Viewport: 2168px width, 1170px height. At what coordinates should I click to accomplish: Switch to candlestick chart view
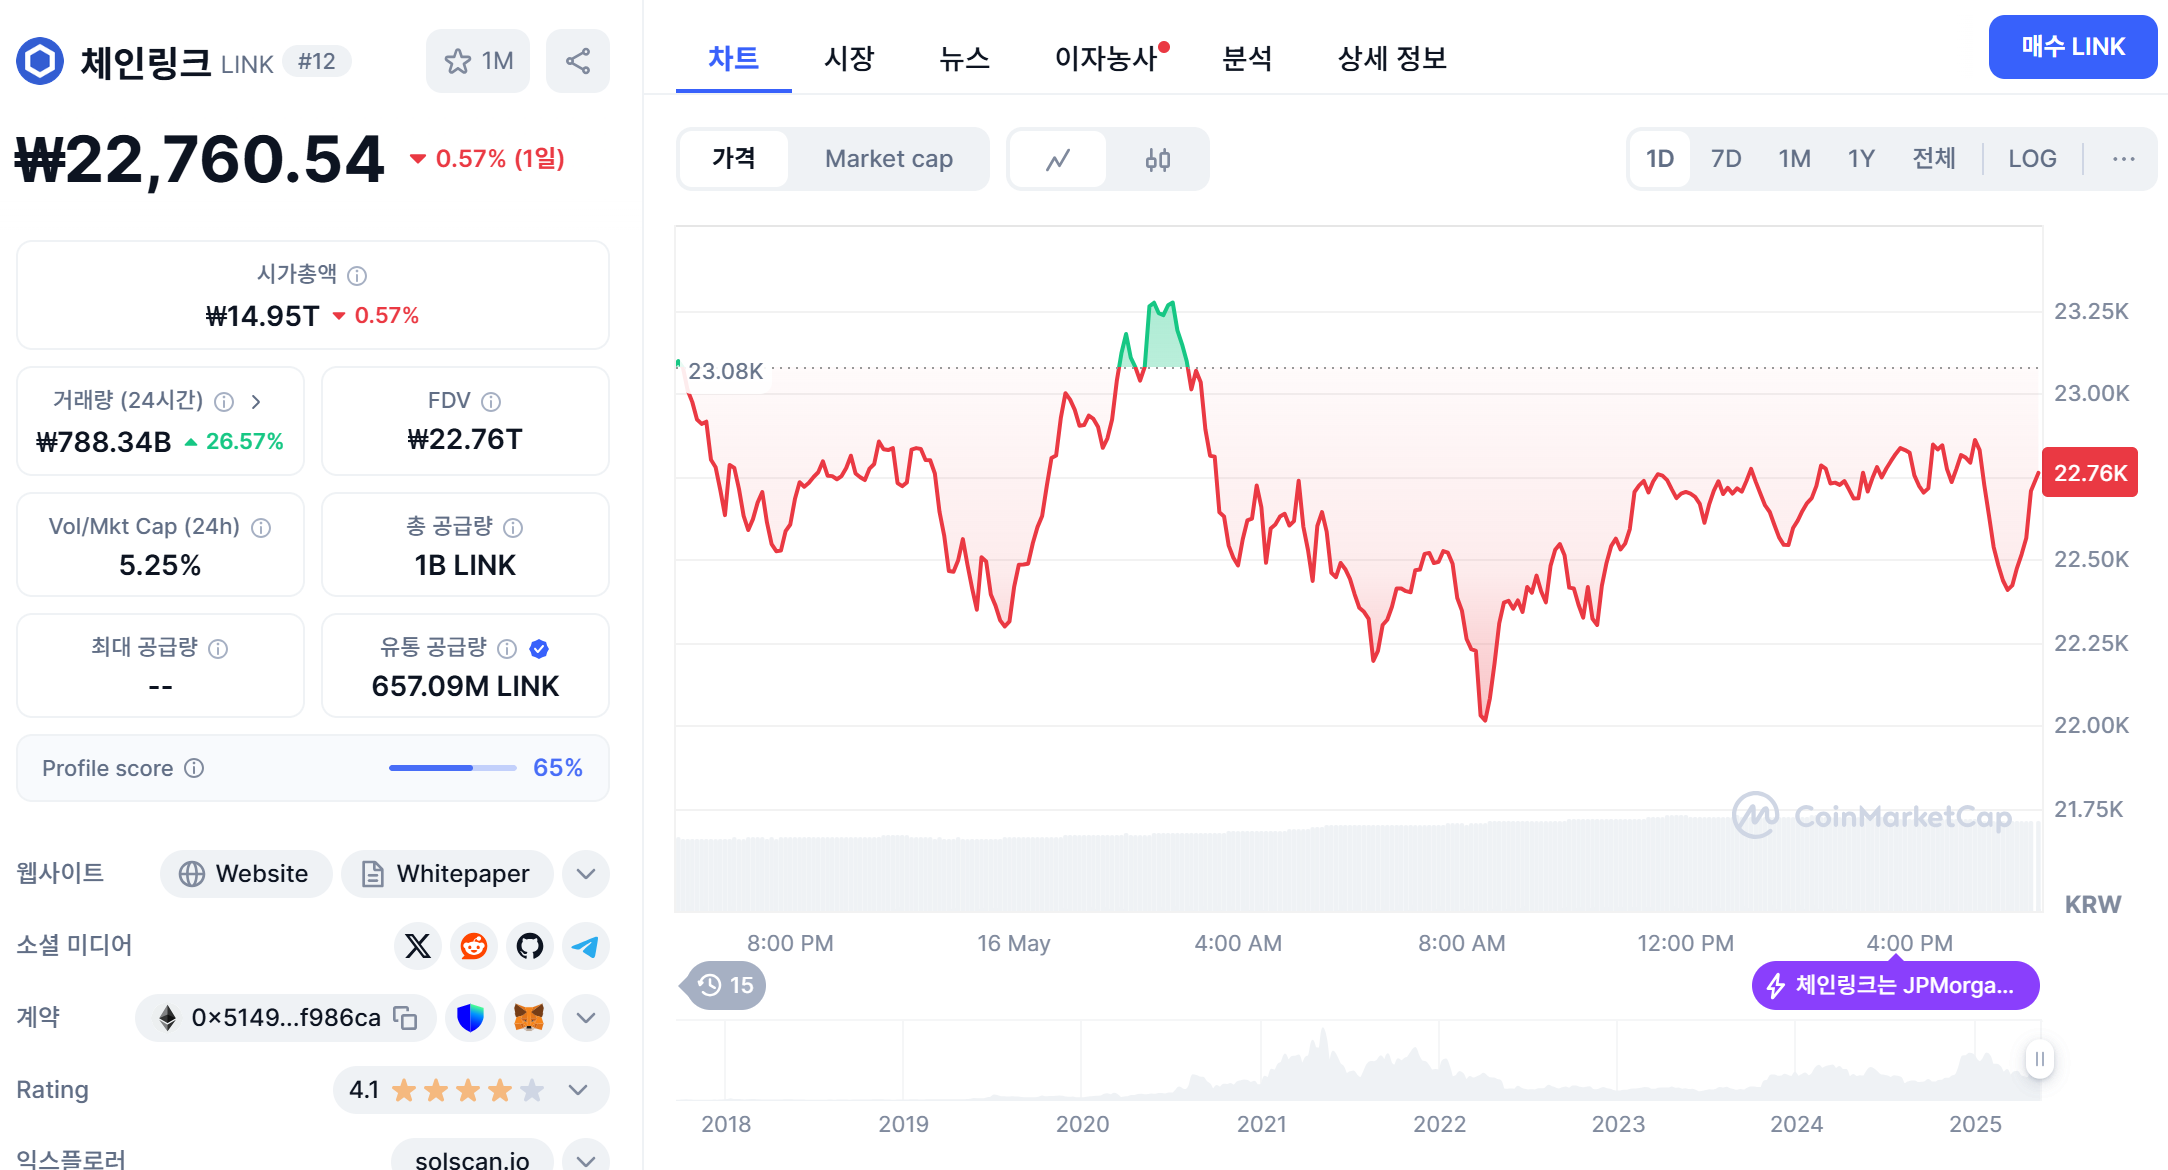click(1158, 158)
